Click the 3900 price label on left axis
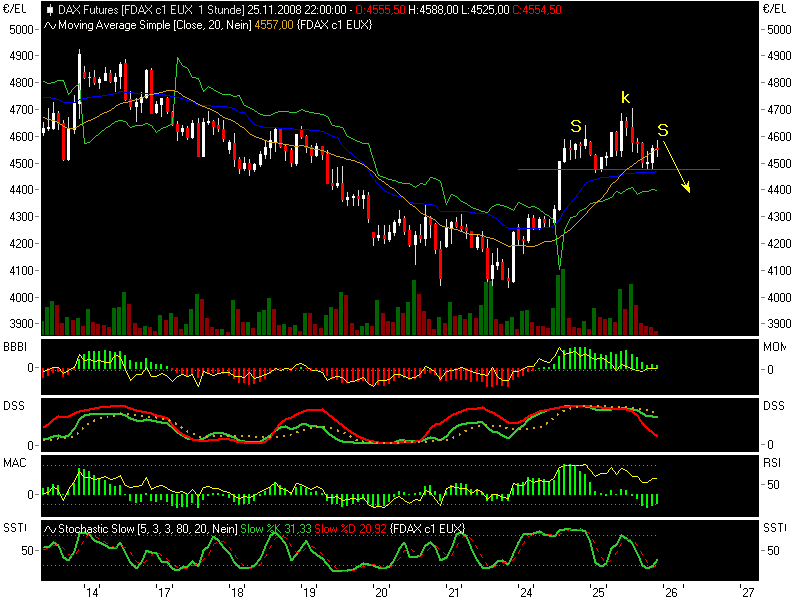This screenshot has height=600, width=800. [21, 324]
